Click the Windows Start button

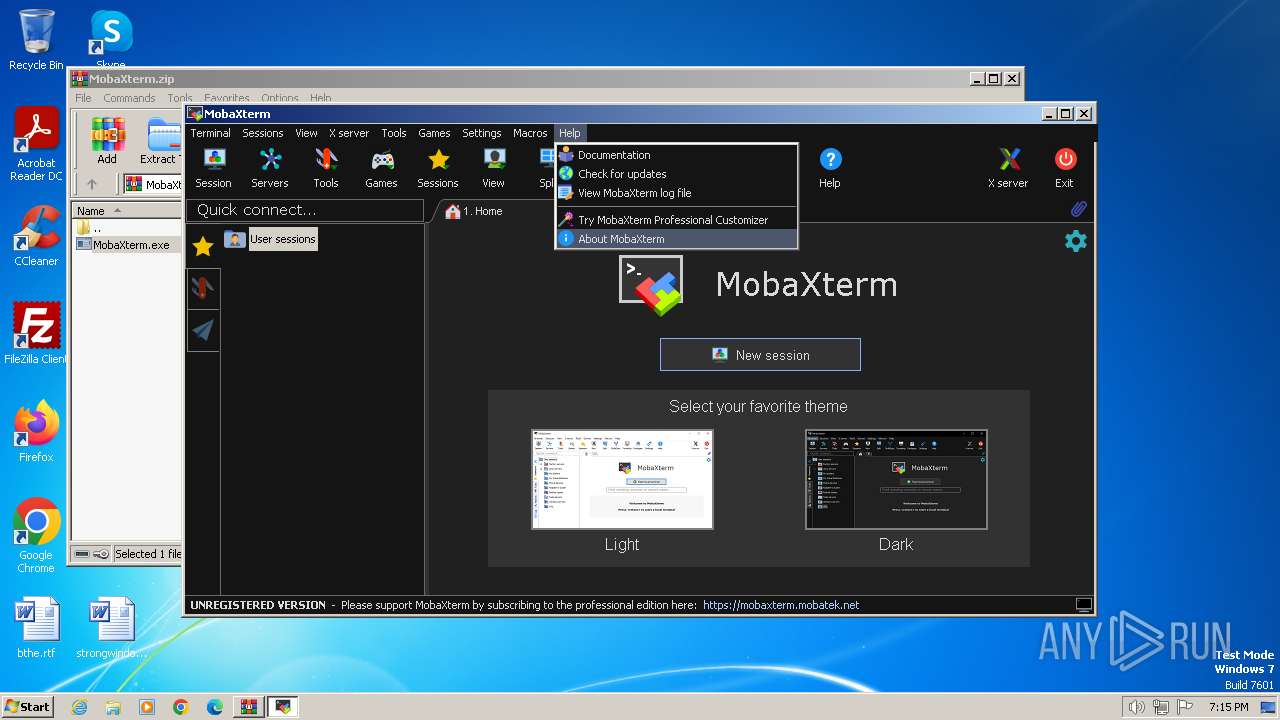28,707
